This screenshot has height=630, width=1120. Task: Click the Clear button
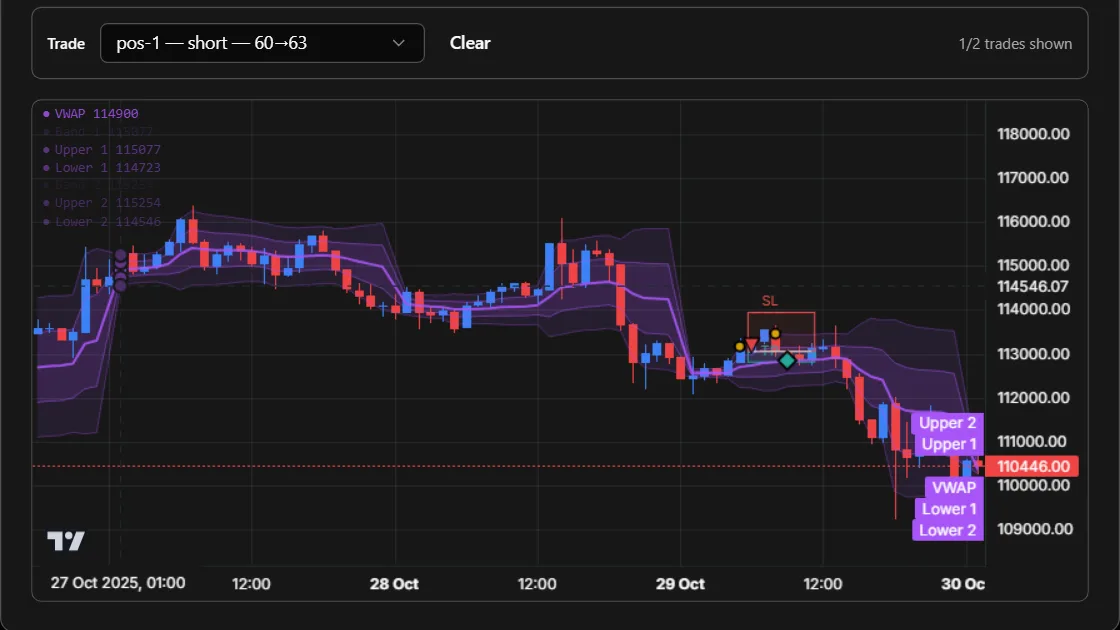click(470, 43)
